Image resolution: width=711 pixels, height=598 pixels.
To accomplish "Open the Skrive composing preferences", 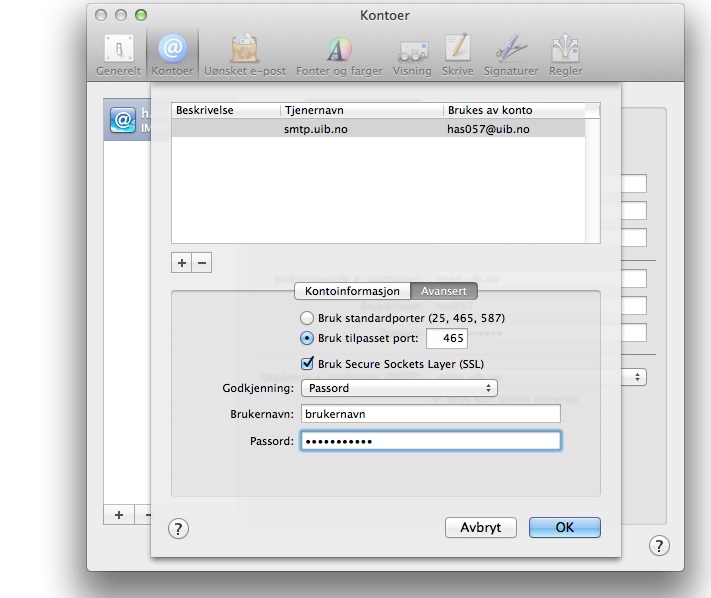I will 457,54.
